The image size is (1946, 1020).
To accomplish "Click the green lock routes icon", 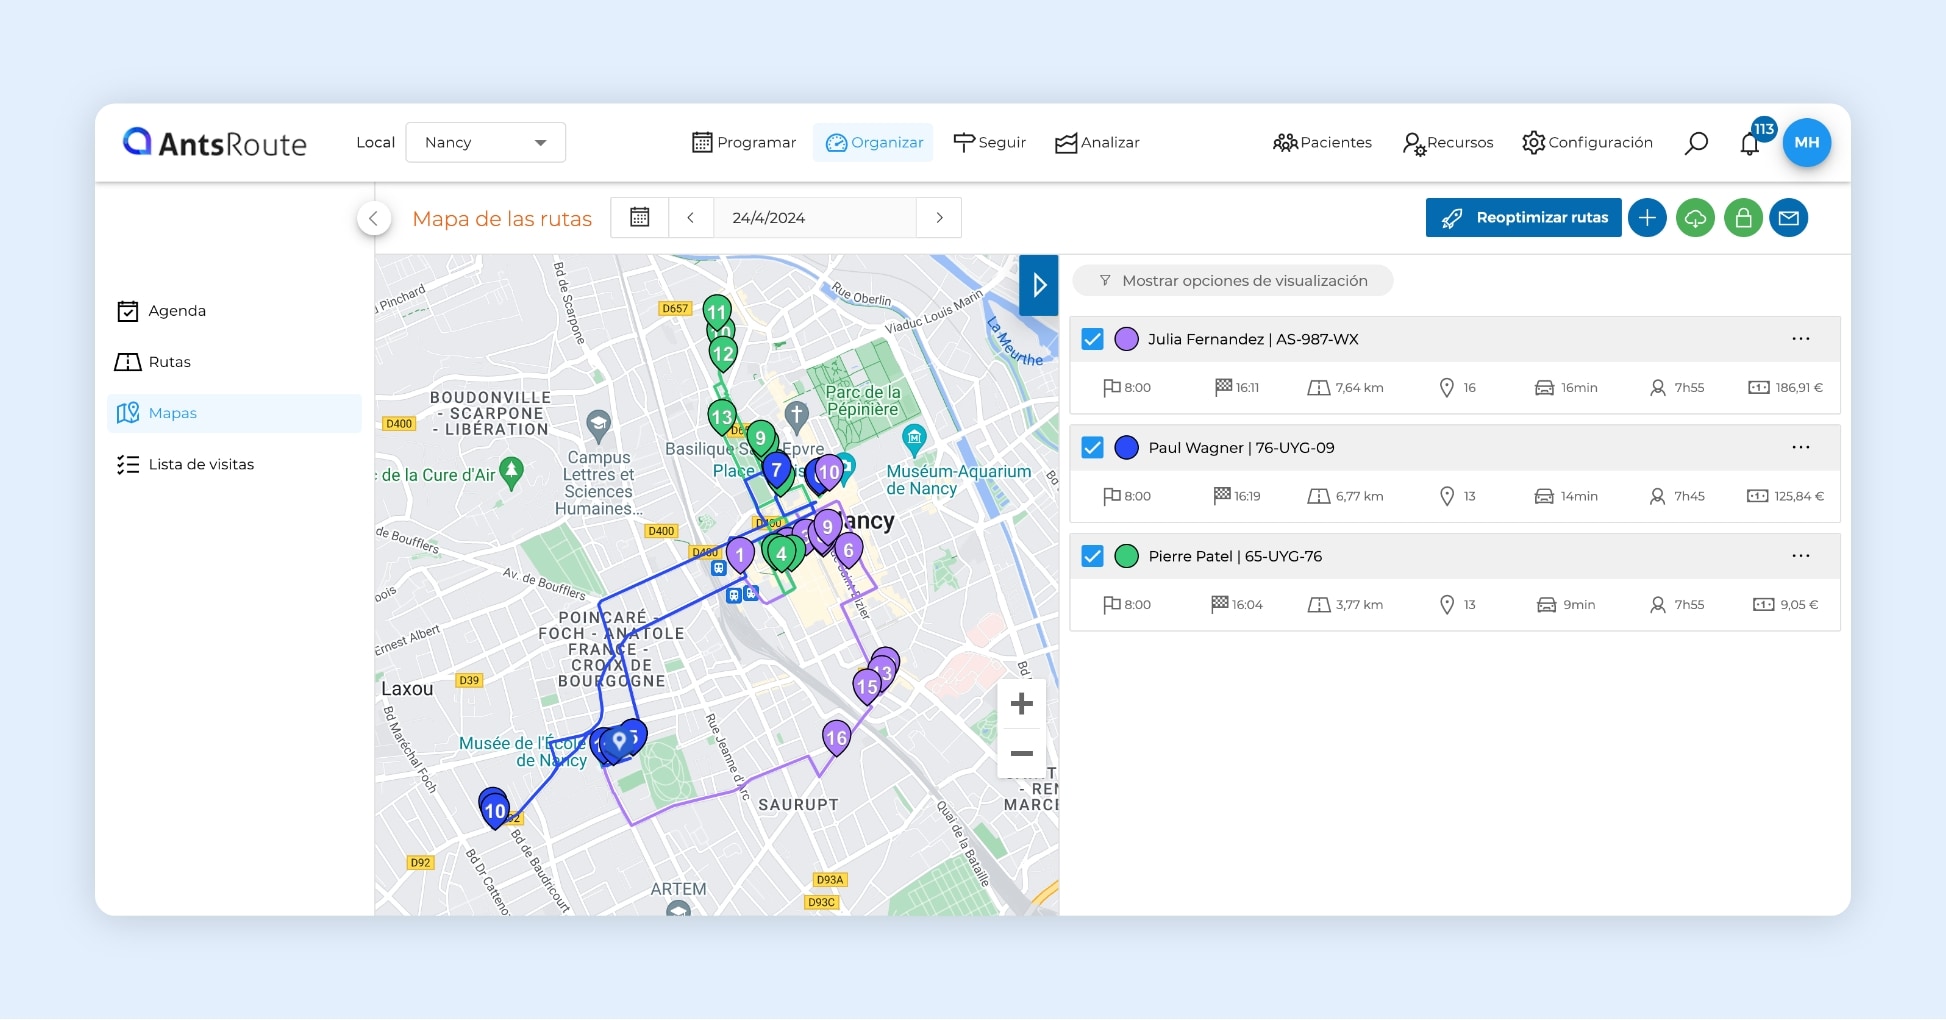I will 1743,218.
